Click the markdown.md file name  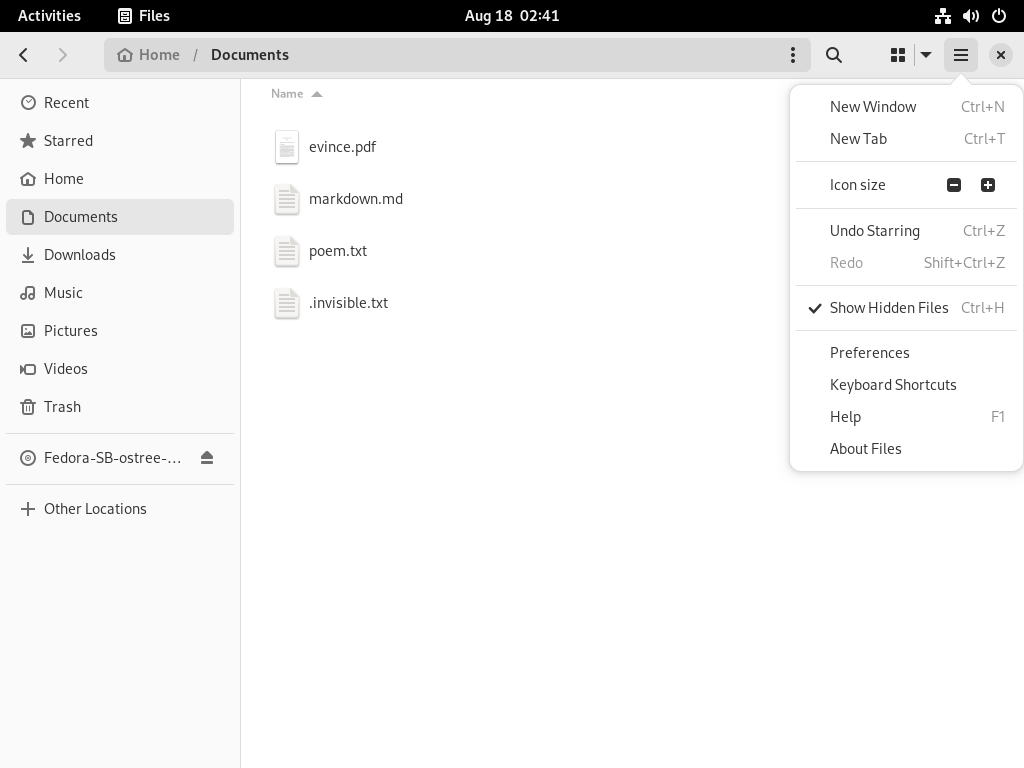pos(356,199)
